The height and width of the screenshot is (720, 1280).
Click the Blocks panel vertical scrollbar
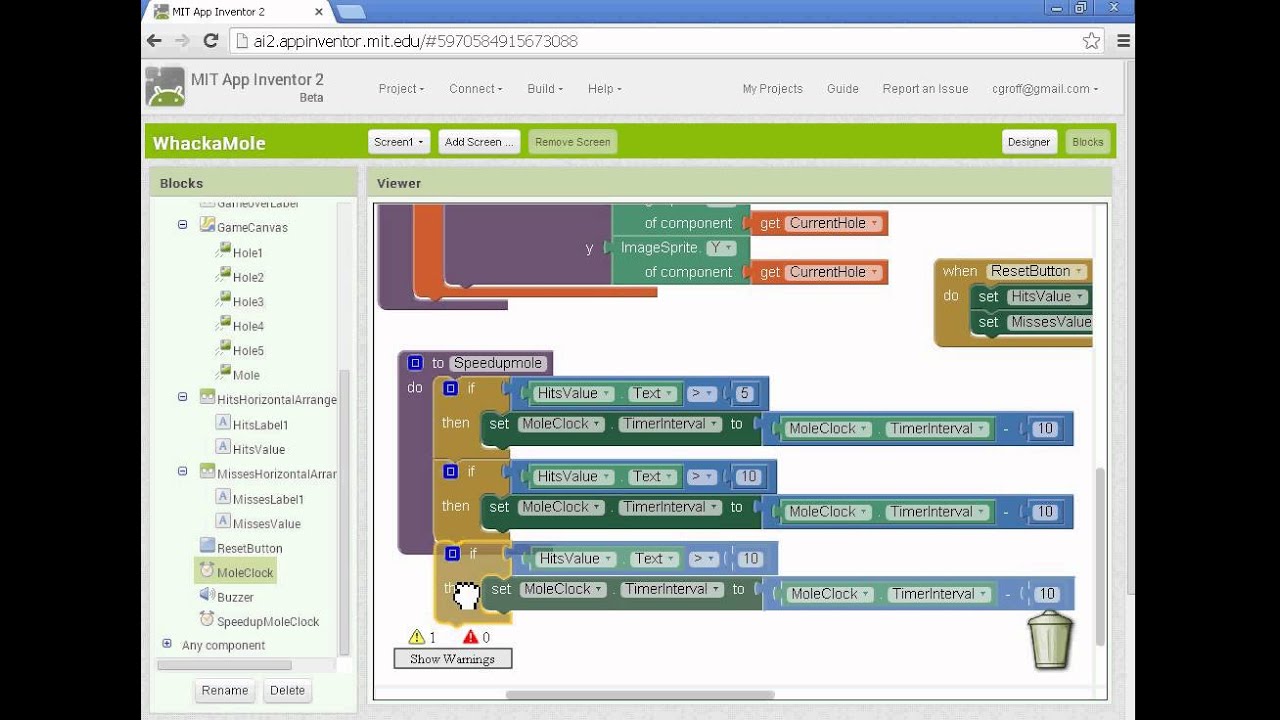pos(345,510)
